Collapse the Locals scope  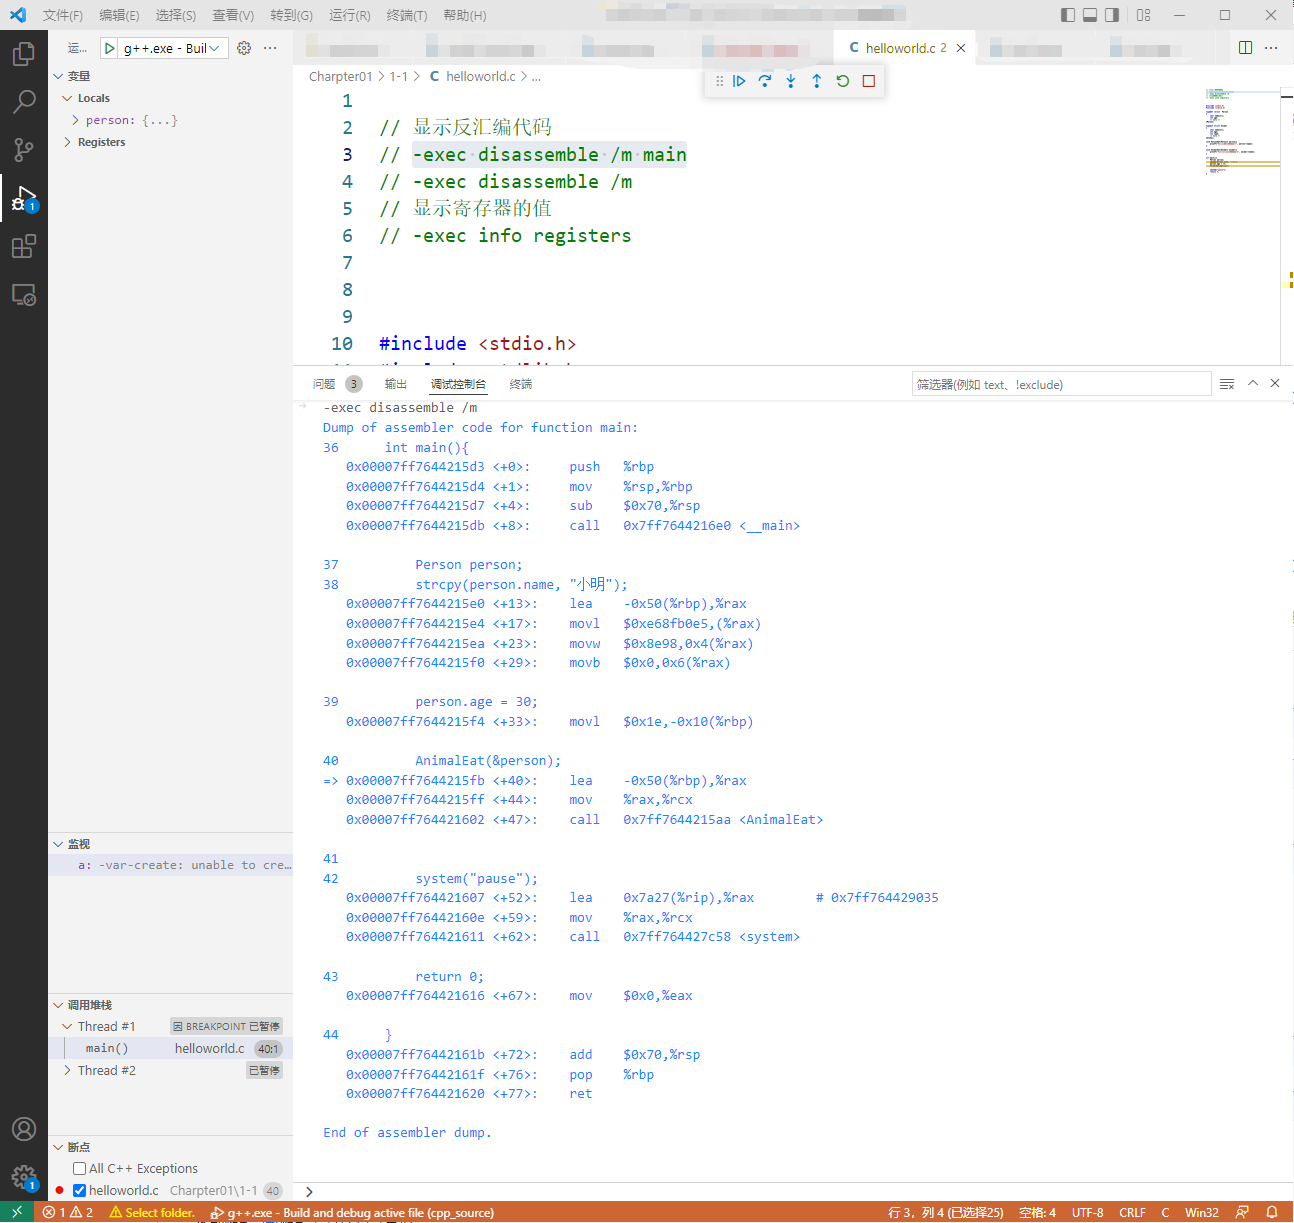point(170,98)
